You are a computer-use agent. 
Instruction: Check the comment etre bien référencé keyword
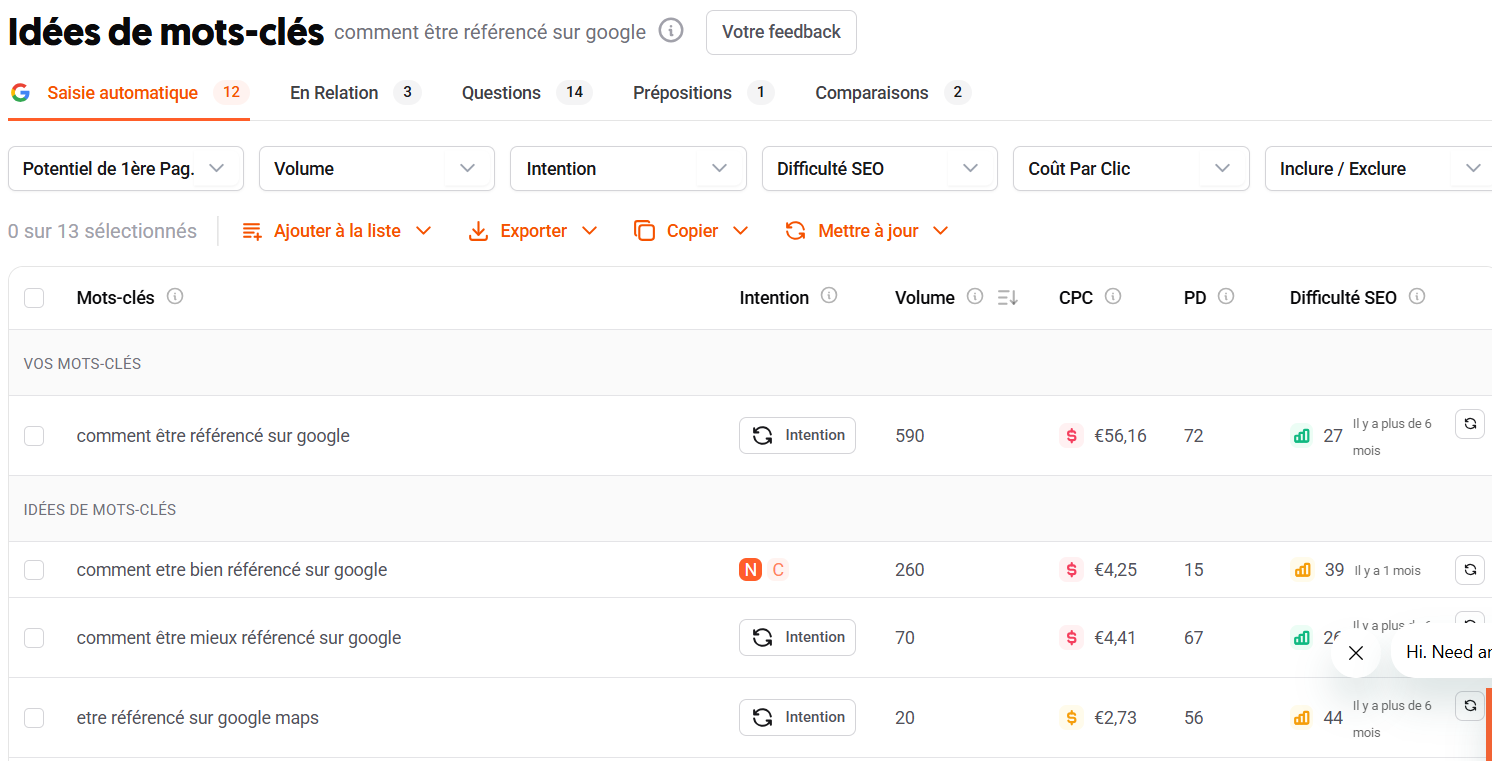(x=34, y=569)
